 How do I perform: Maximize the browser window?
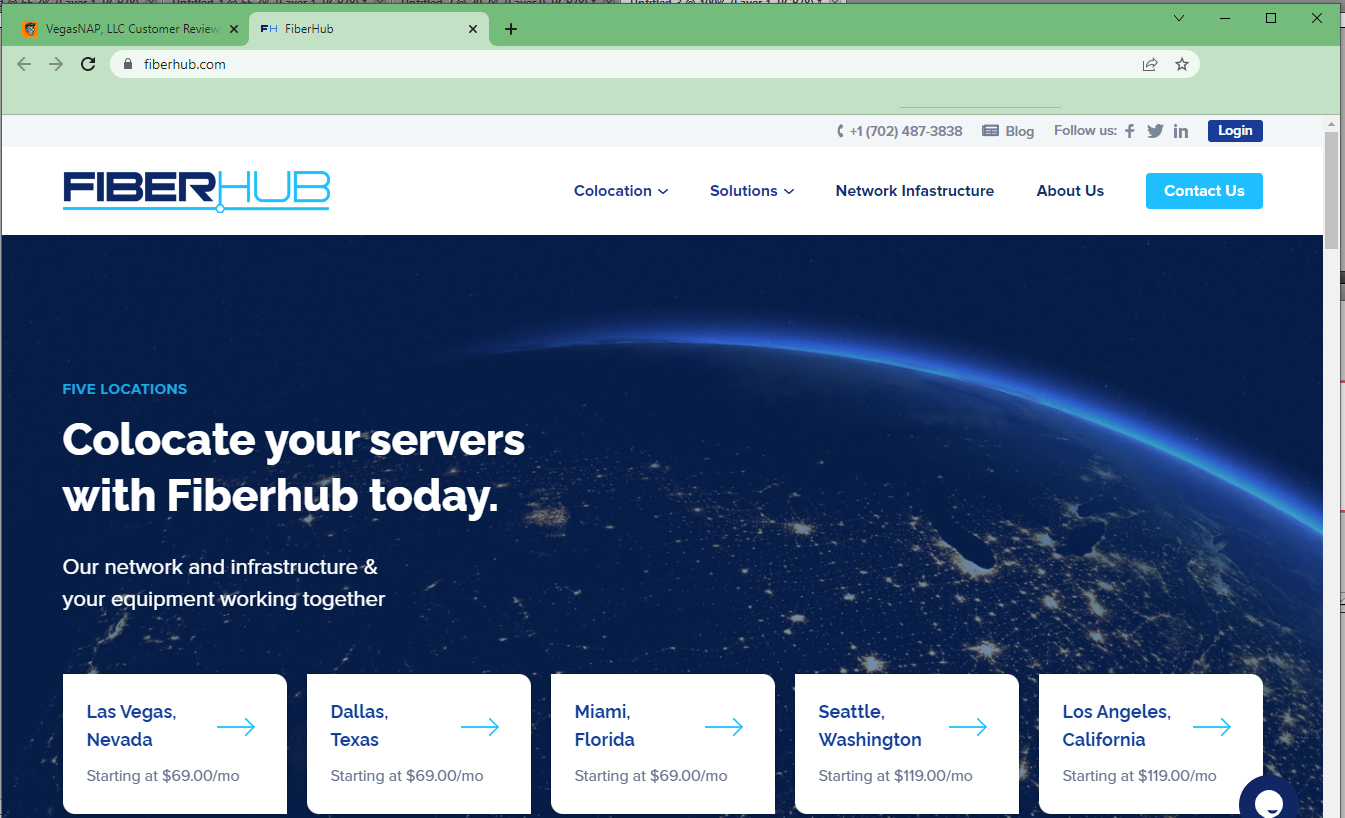[1271, 18]
